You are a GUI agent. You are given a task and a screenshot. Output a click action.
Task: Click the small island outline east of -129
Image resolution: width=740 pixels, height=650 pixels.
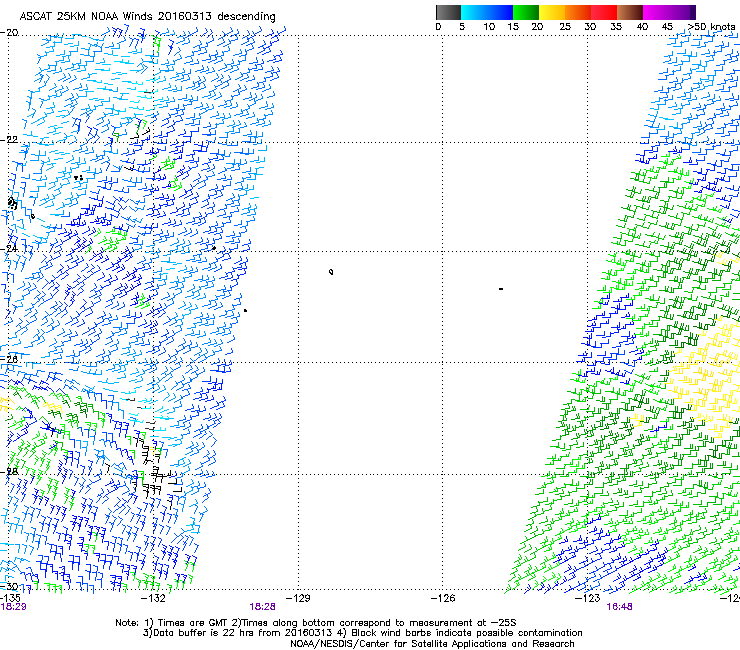click(331, 271)
